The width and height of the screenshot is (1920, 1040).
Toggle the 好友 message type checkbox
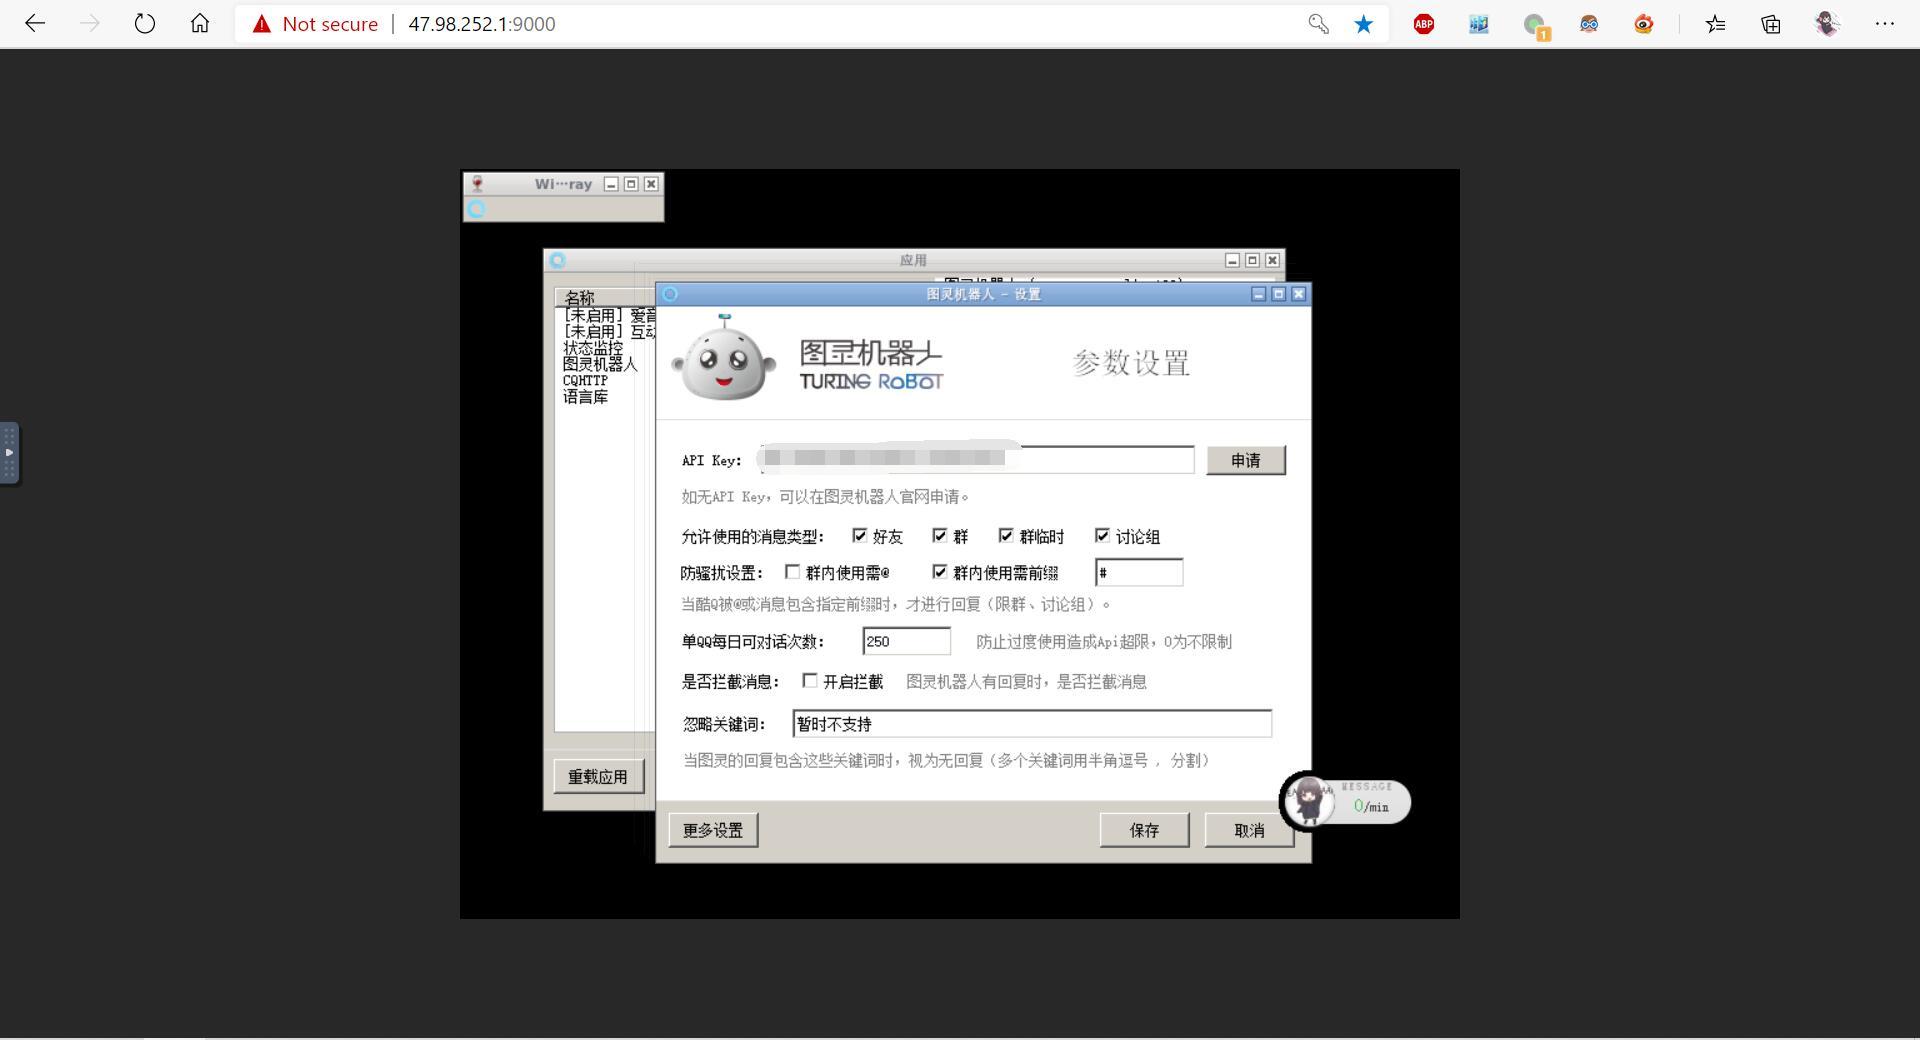pyautogui.click(x=859, y=536)
